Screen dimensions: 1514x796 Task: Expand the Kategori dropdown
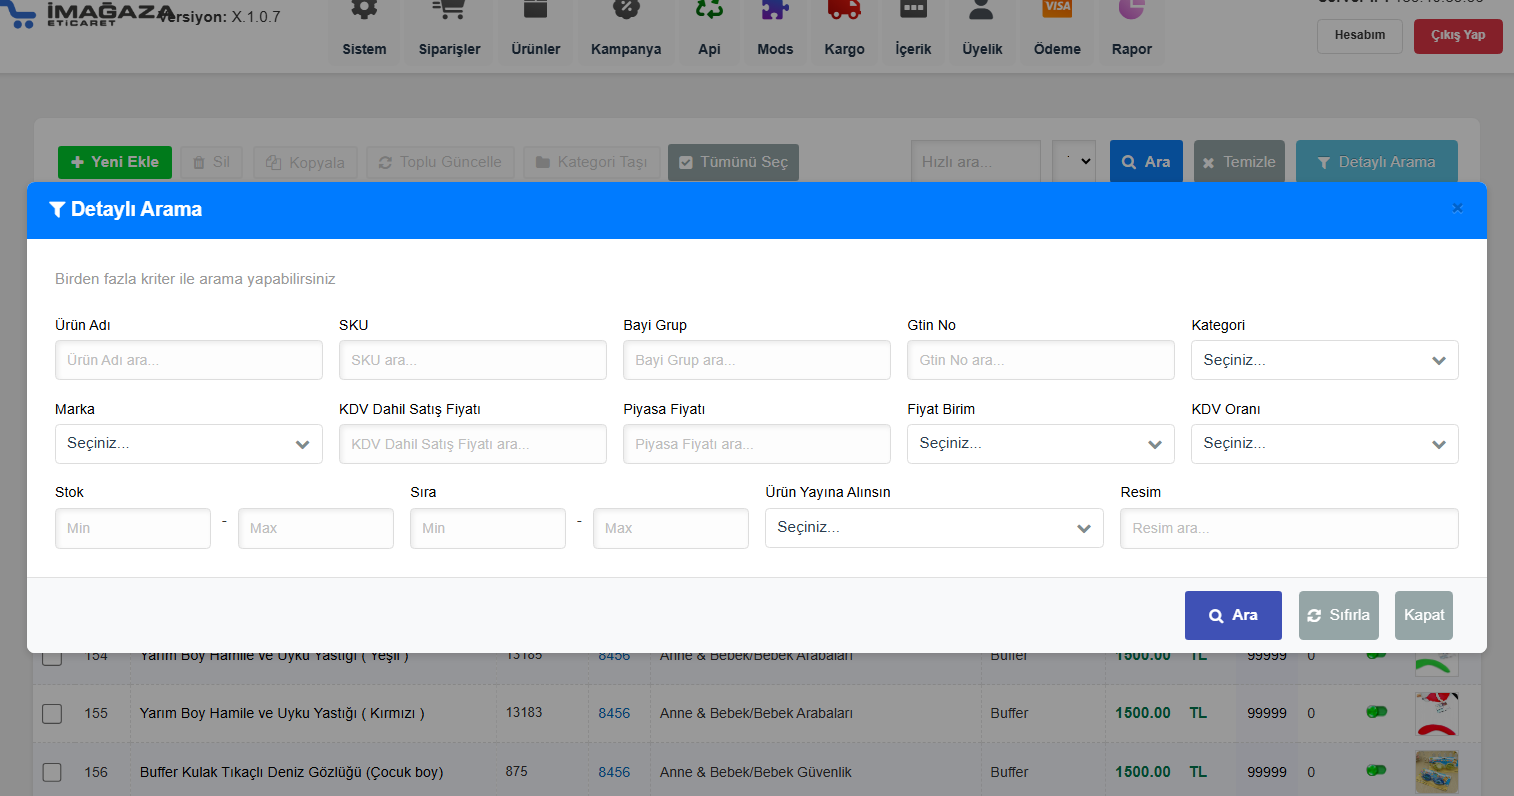tap(1324, 360)
